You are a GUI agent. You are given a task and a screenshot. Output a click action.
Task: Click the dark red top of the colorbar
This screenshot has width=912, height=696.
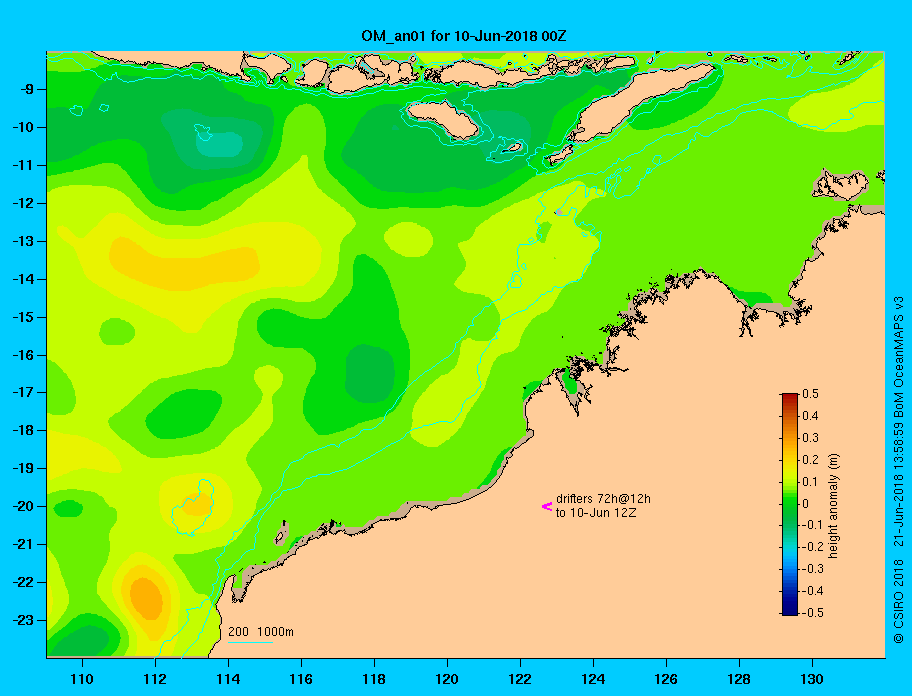(790, 397)
